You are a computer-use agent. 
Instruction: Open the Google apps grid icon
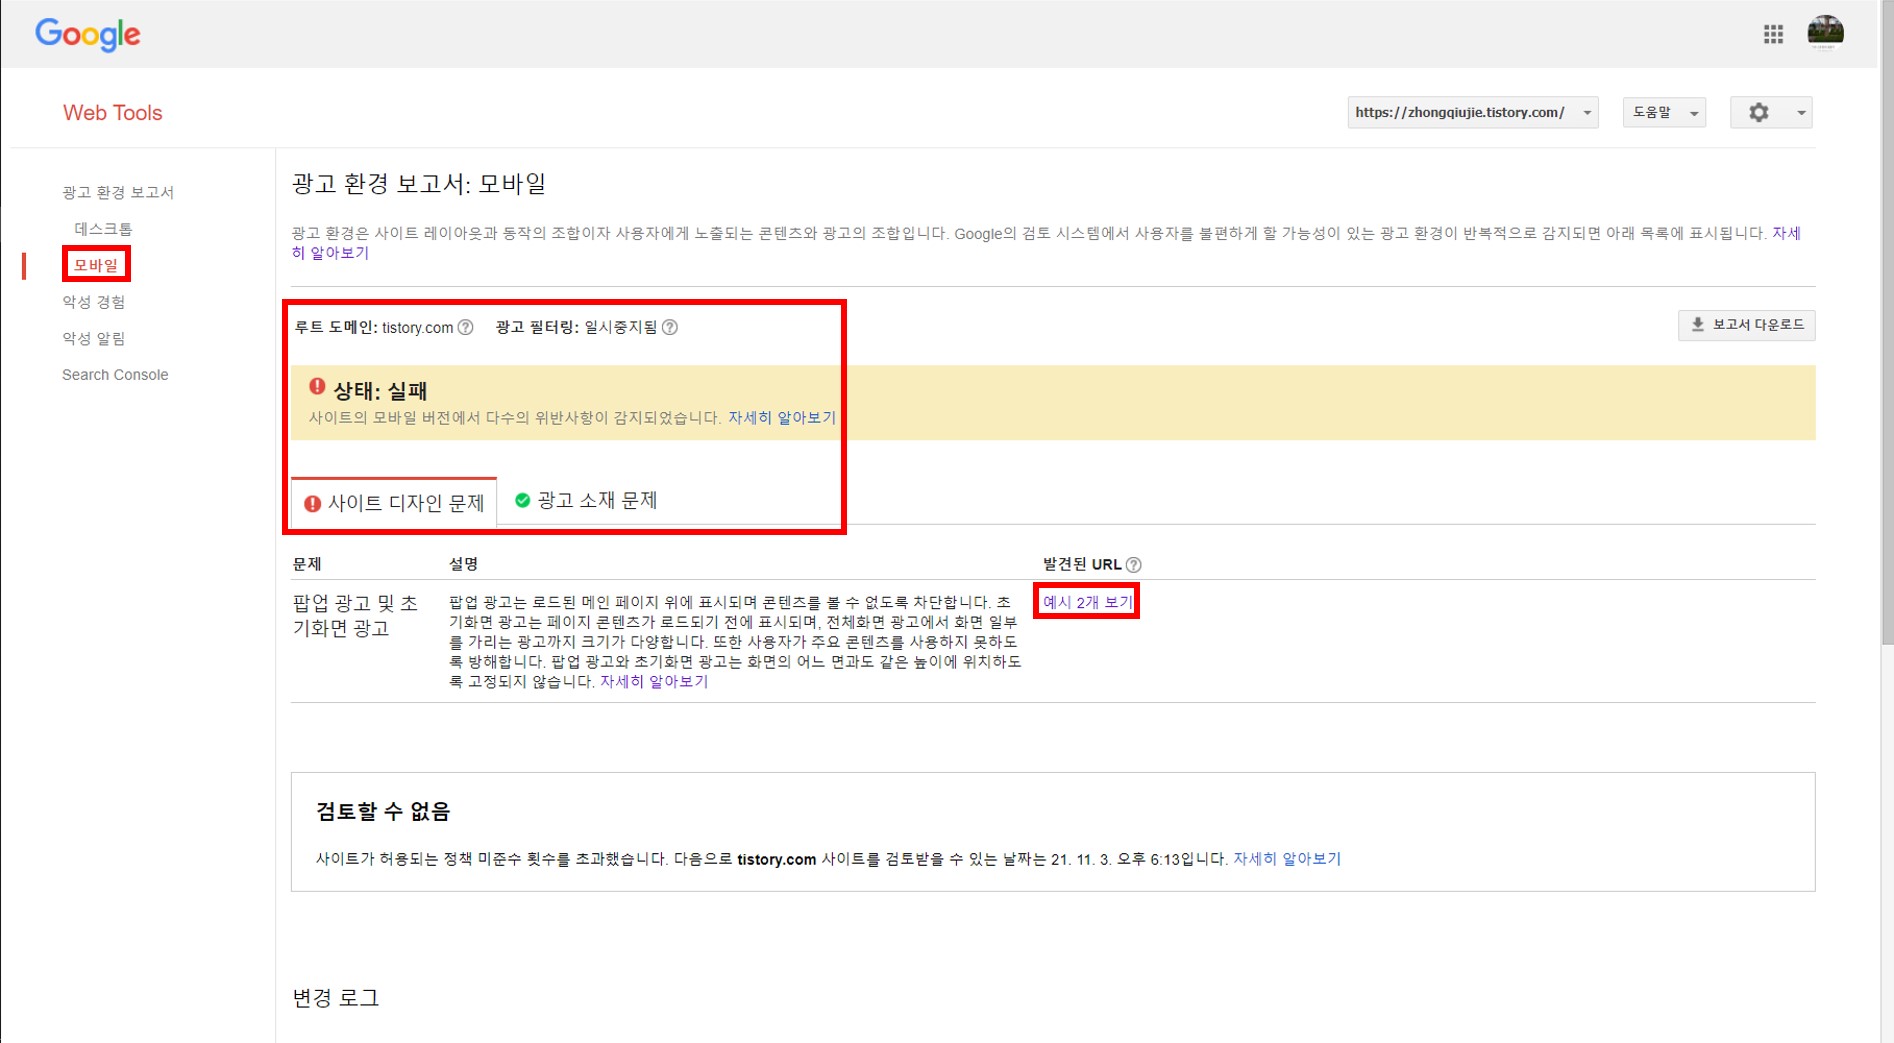coord(1773,35)
